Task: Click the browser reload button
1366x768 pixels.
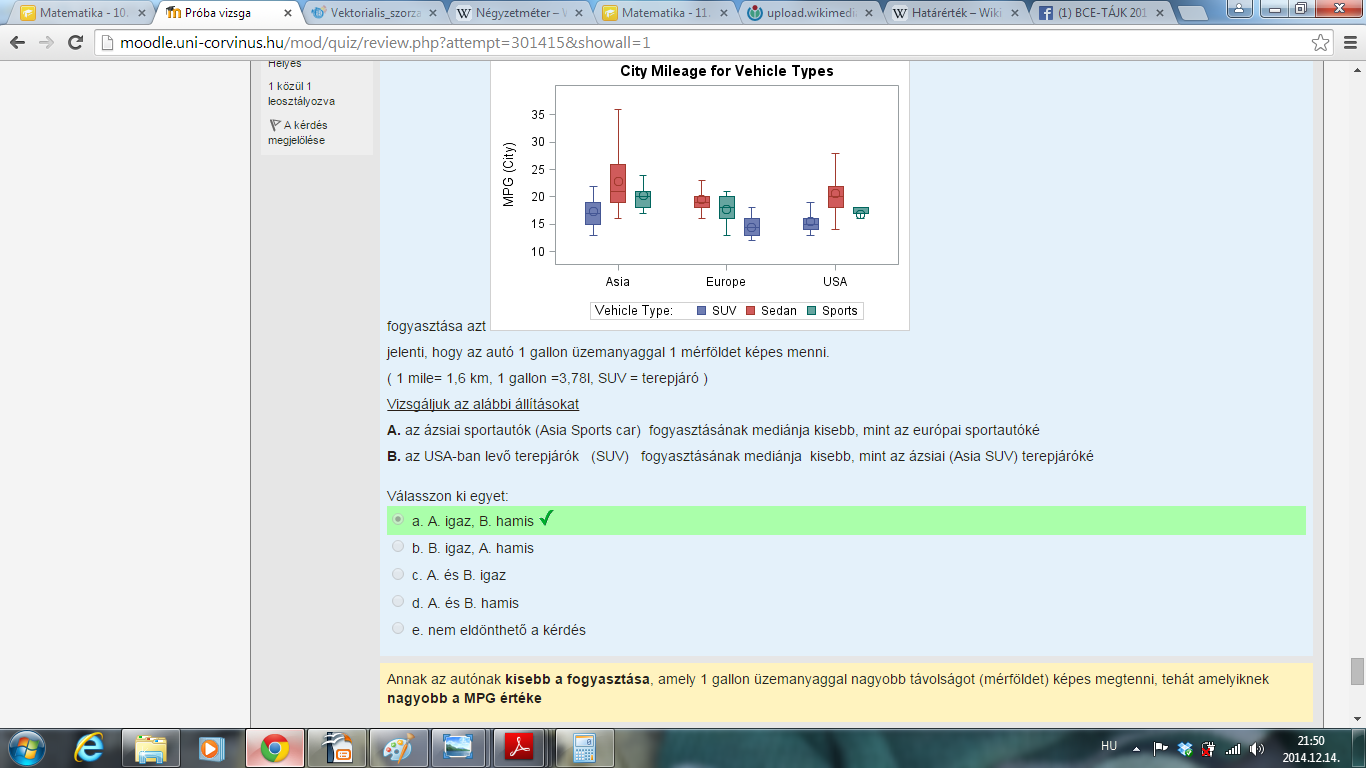Action: pyautogui.click(x=75, y=43)
